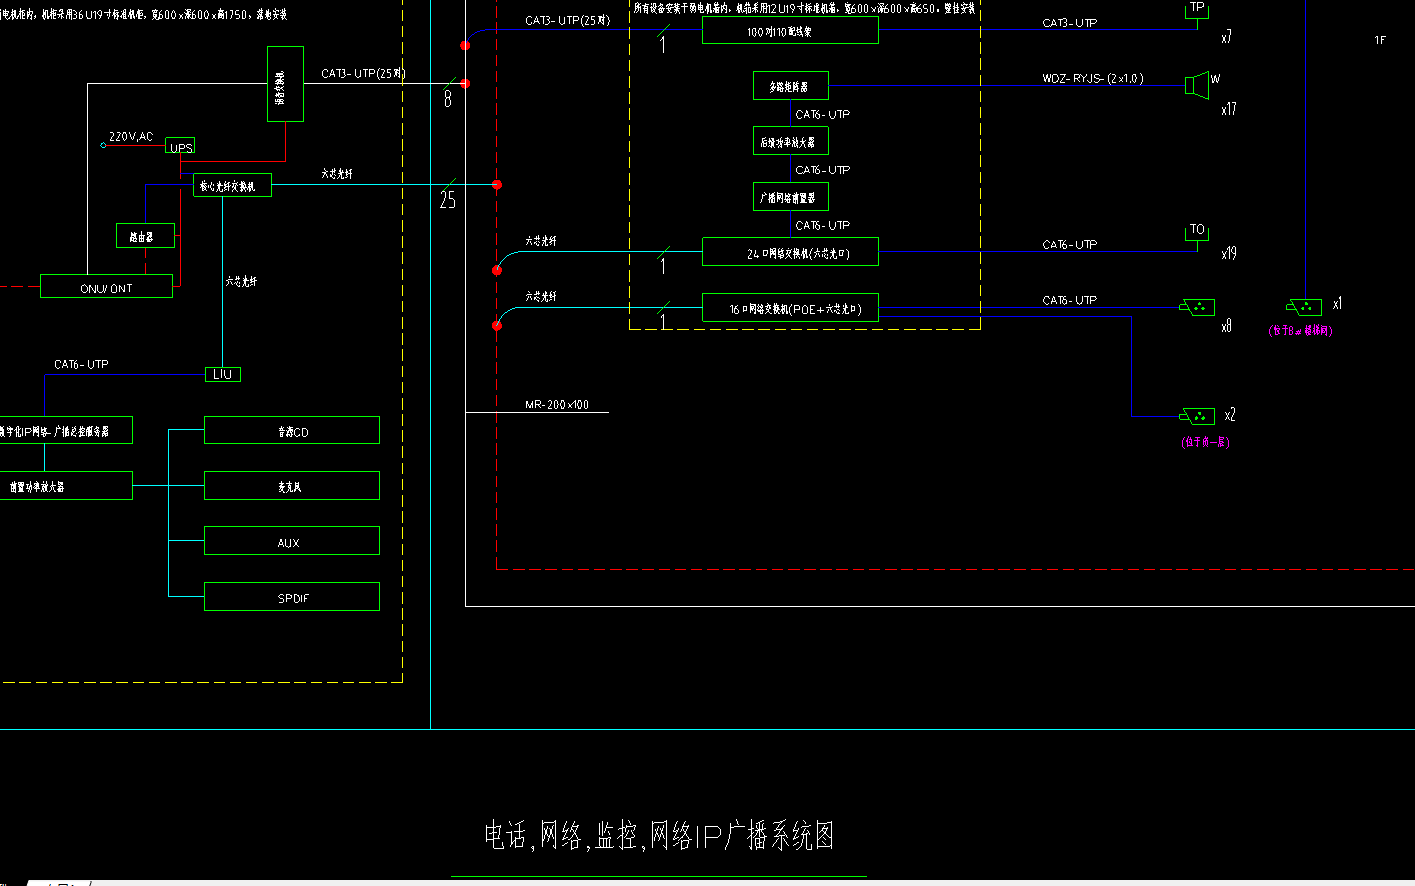Select the 麦克风 microphone box

pyautogui.click(x=292, y=486)
